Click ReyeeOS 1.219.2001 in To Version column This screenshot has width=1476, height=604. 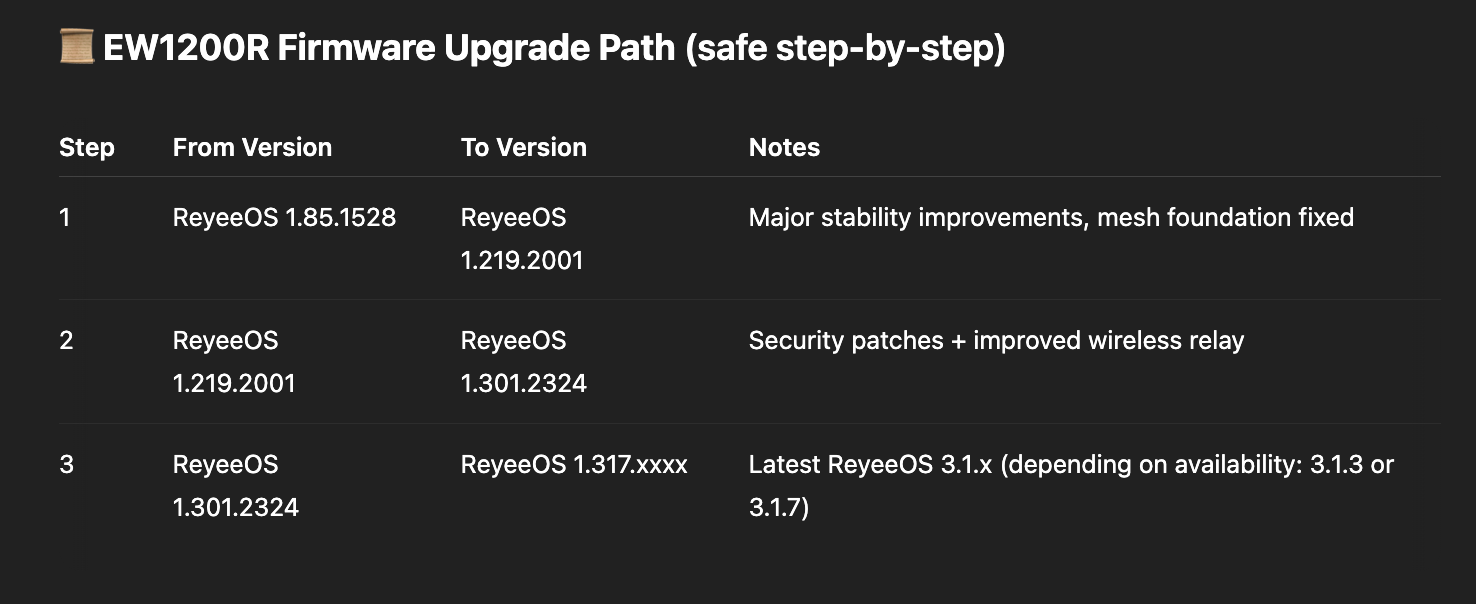tap(522, 238)
